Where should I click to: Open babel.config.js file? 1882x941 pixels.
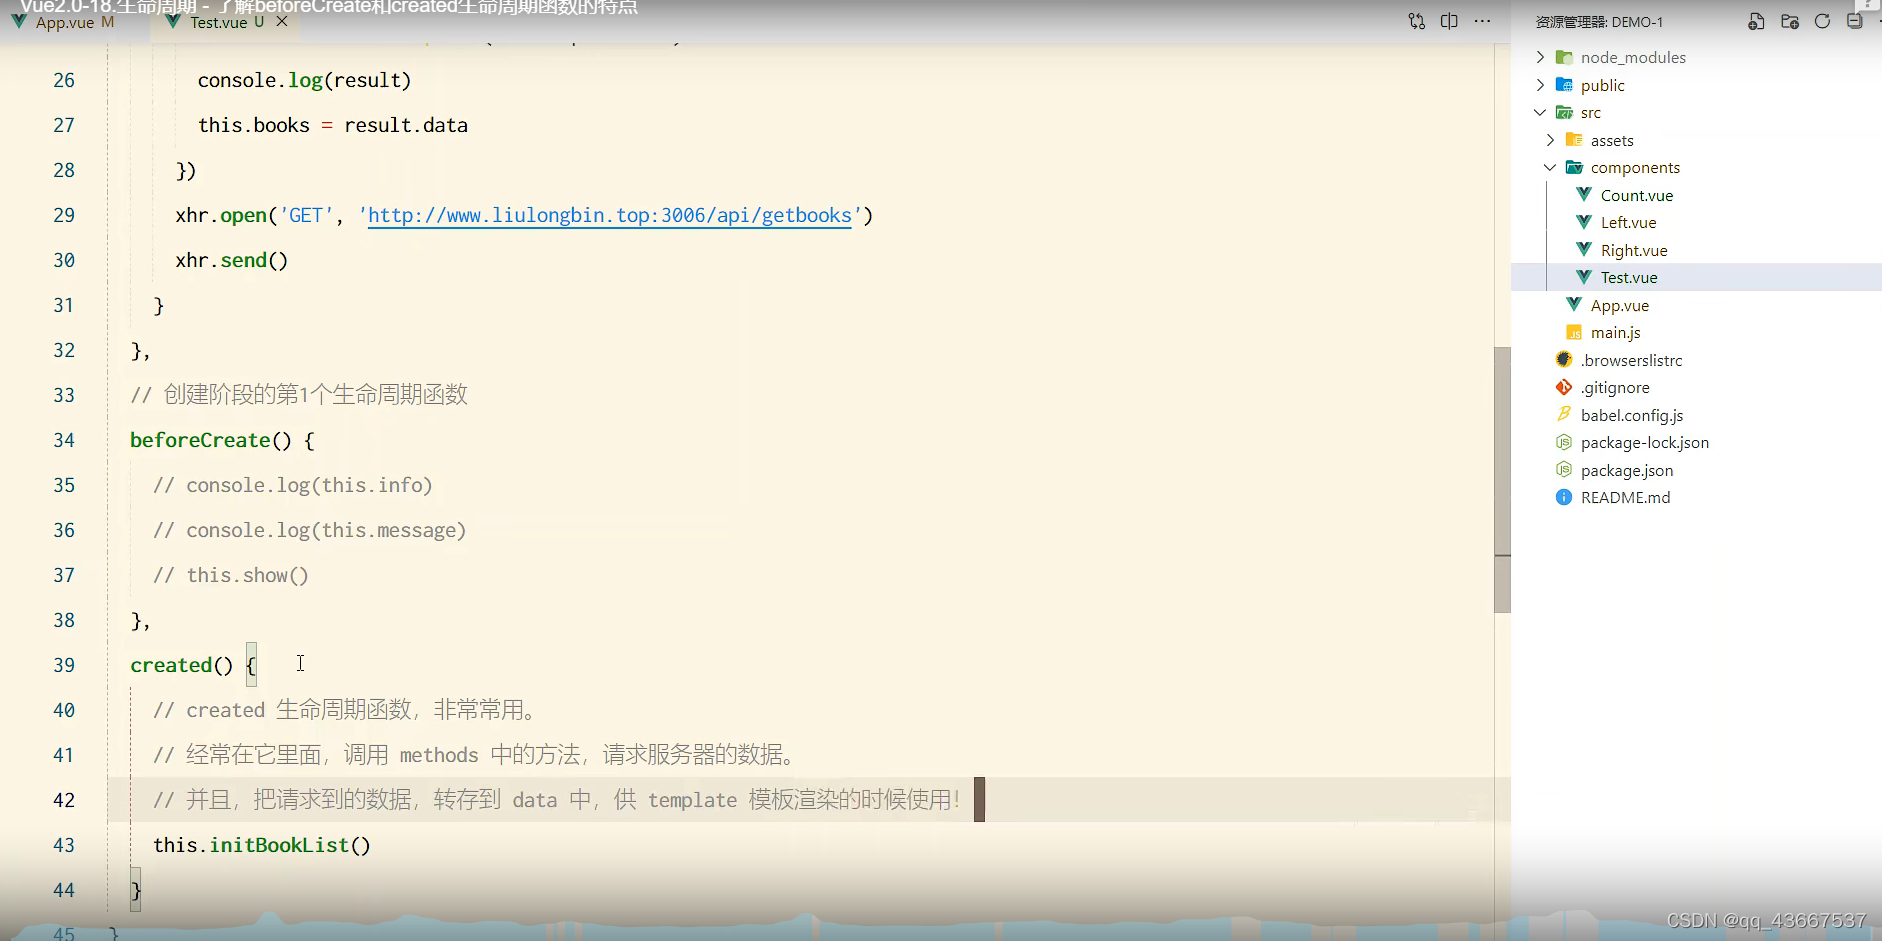[1632, 415]
